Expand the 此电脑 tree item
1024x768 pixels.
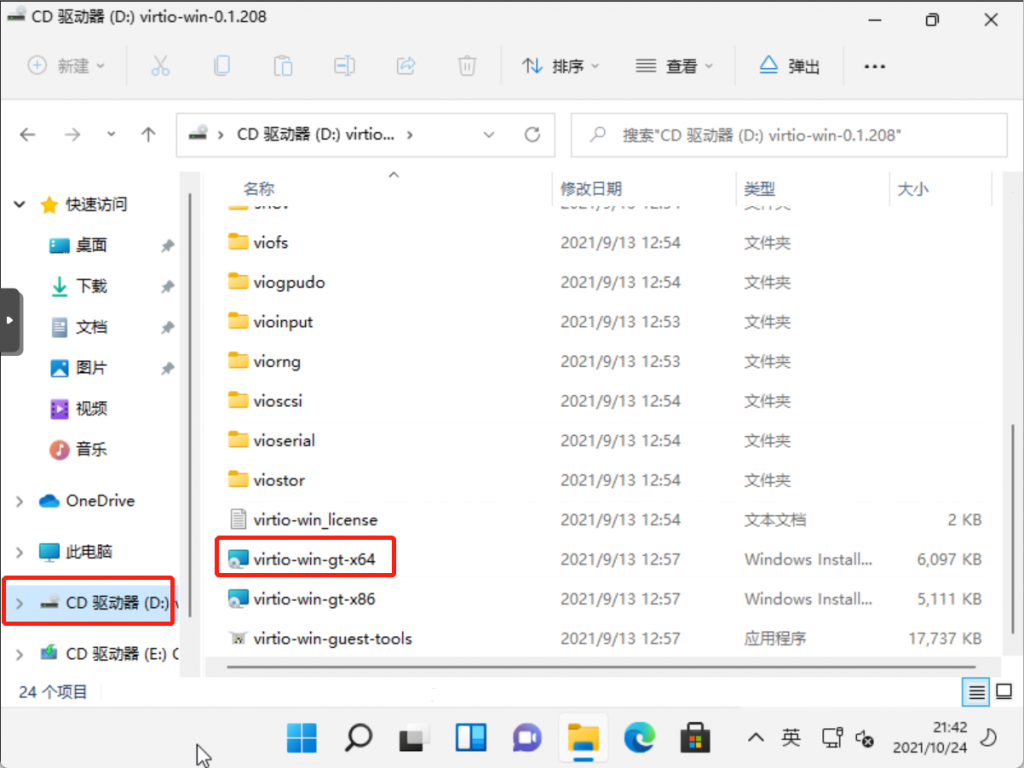[x=18, y=553]
